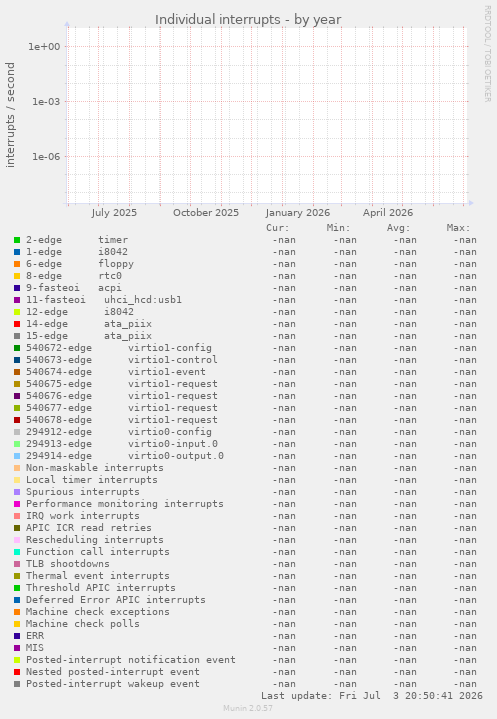This screenshot has width=497, height=719.
Task: Click the '1e+00' y-axis label
Action: (44, 46)
